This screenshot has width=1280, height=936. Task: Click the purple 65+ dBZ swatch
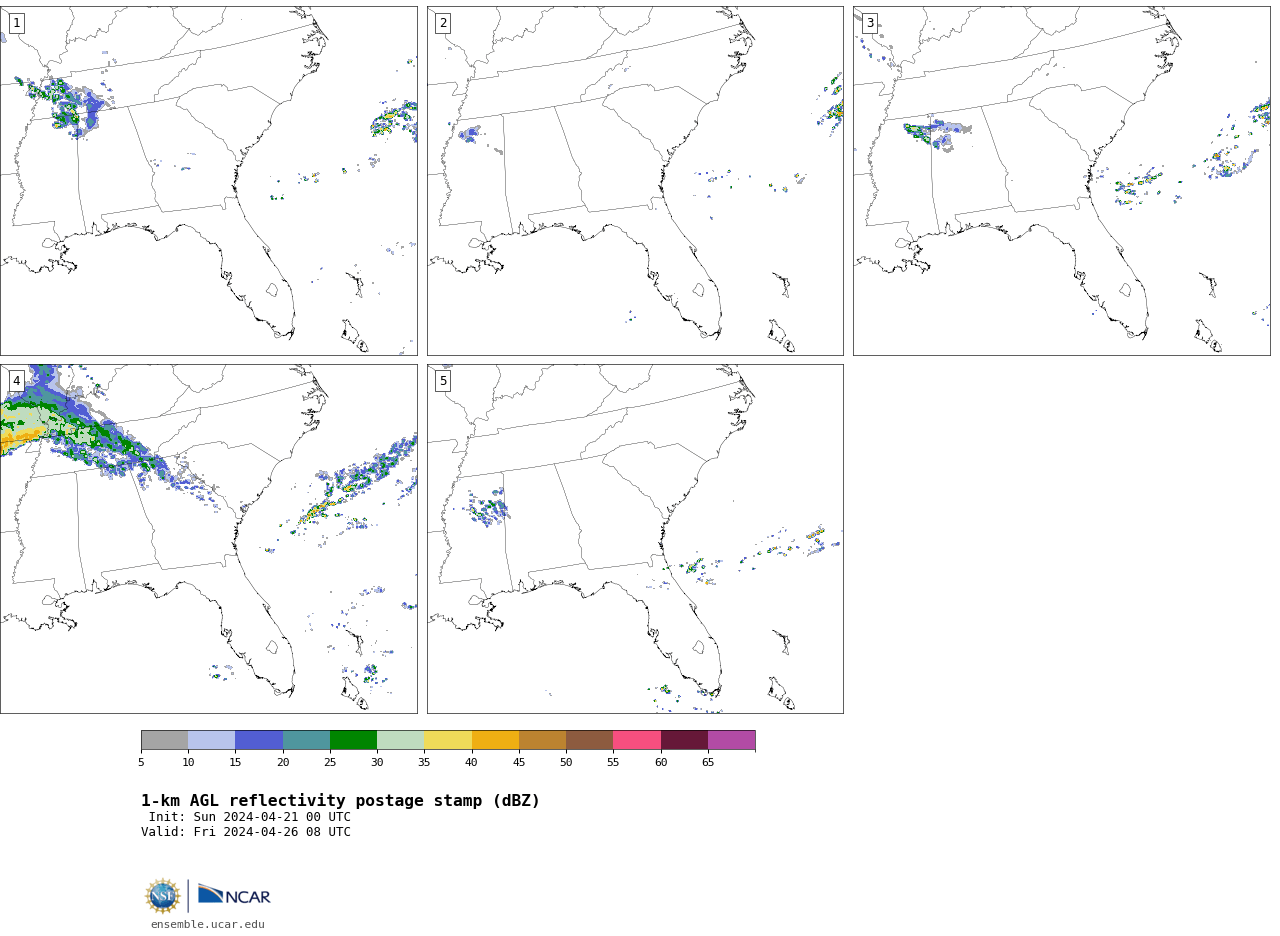click(731, 740)
